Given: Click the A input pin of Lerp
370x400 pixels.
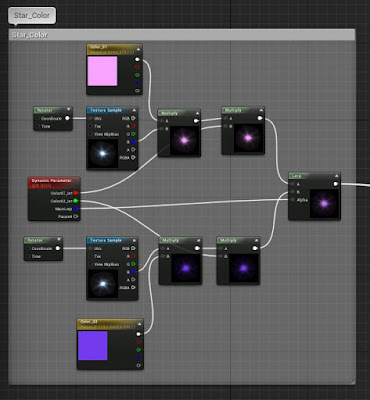Looking at the screenshot, I should click(292, 184).
